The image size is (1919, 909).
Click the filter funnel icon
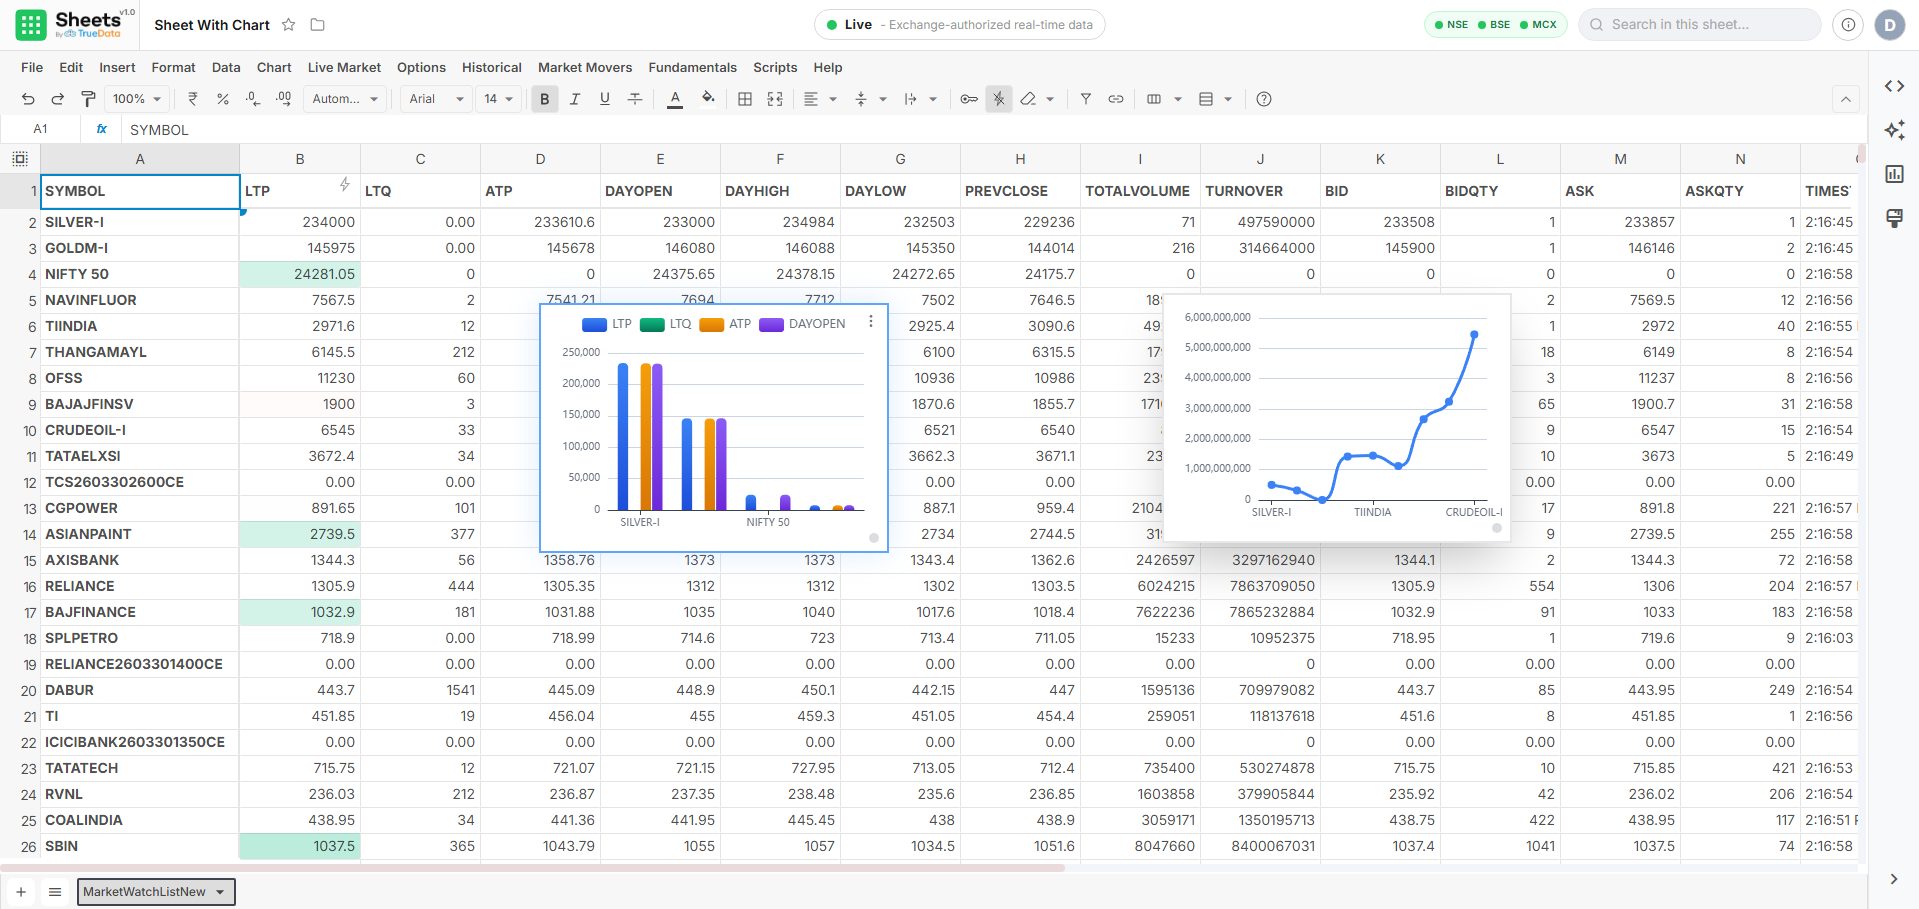tap(1086, 99)
